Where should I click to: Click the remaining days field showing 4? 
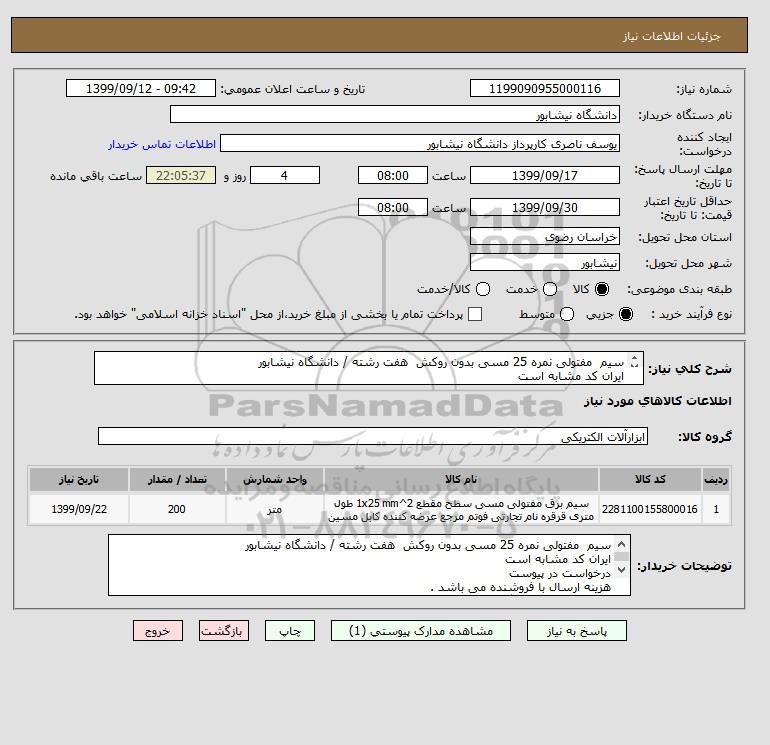click(x=285, y=175)
